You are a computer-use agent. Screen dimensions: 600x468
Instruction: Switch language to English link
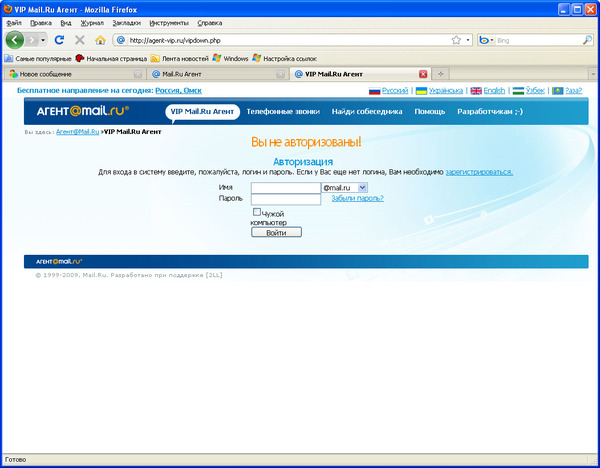tap(494, 91)
